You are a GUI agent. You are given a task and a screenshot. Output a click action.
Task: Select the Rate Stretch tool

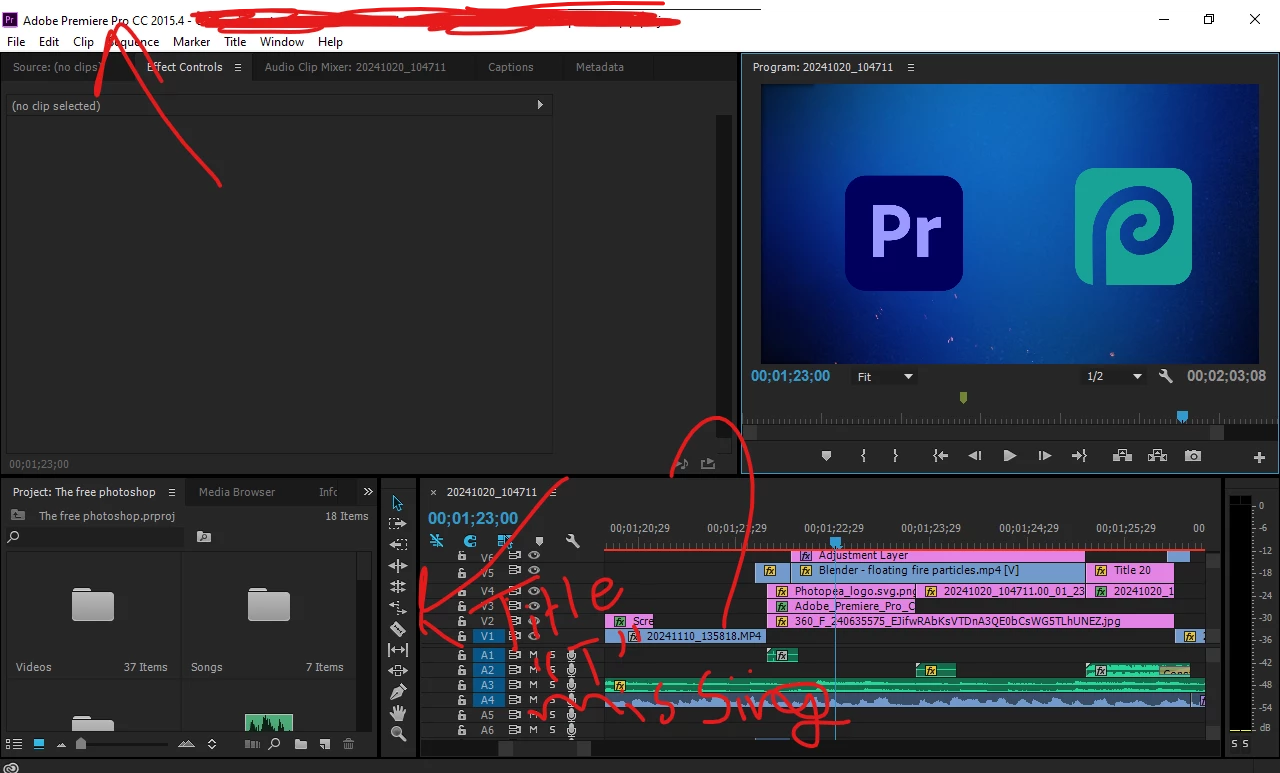[398, 608]
